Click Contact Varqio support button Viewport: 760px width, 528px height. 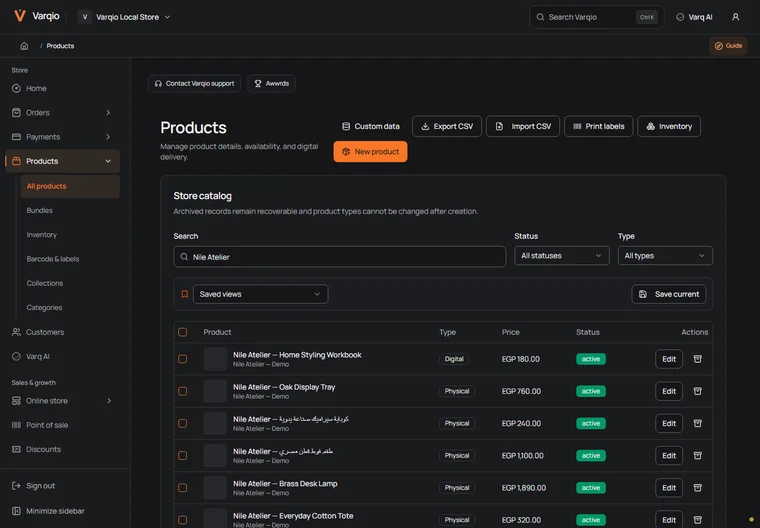point(194,83)
